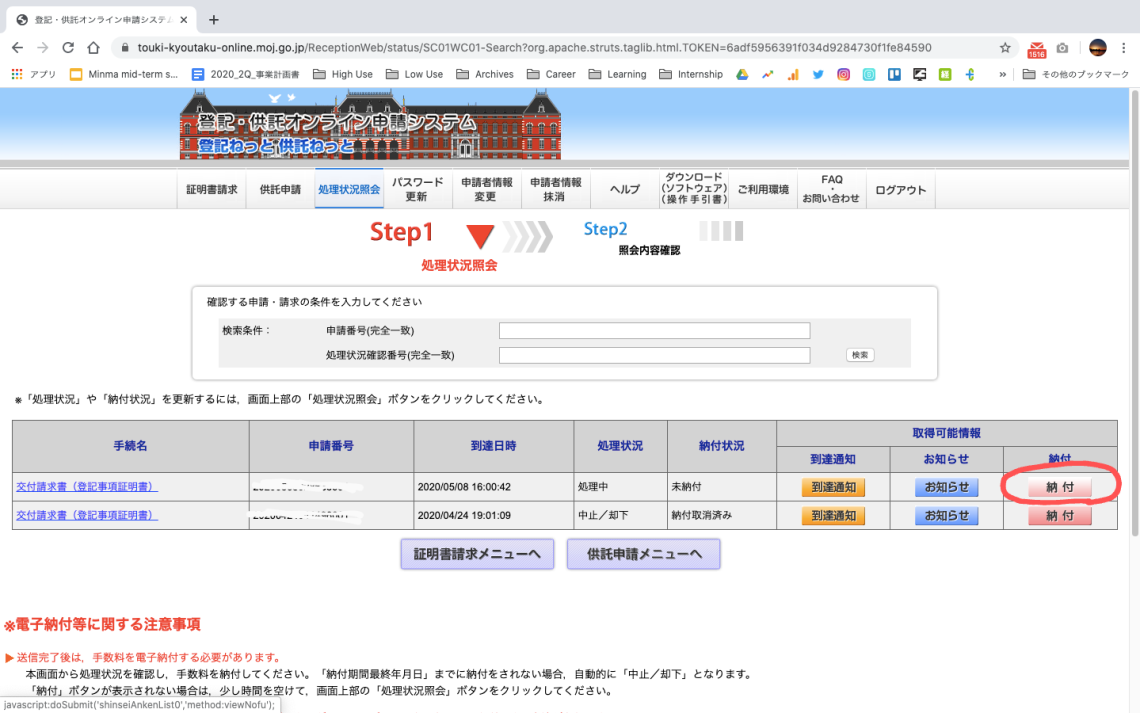1140x713 pixels.
Task: Open the Instagram bookmark icon
Action: click(x=843, y=73)
